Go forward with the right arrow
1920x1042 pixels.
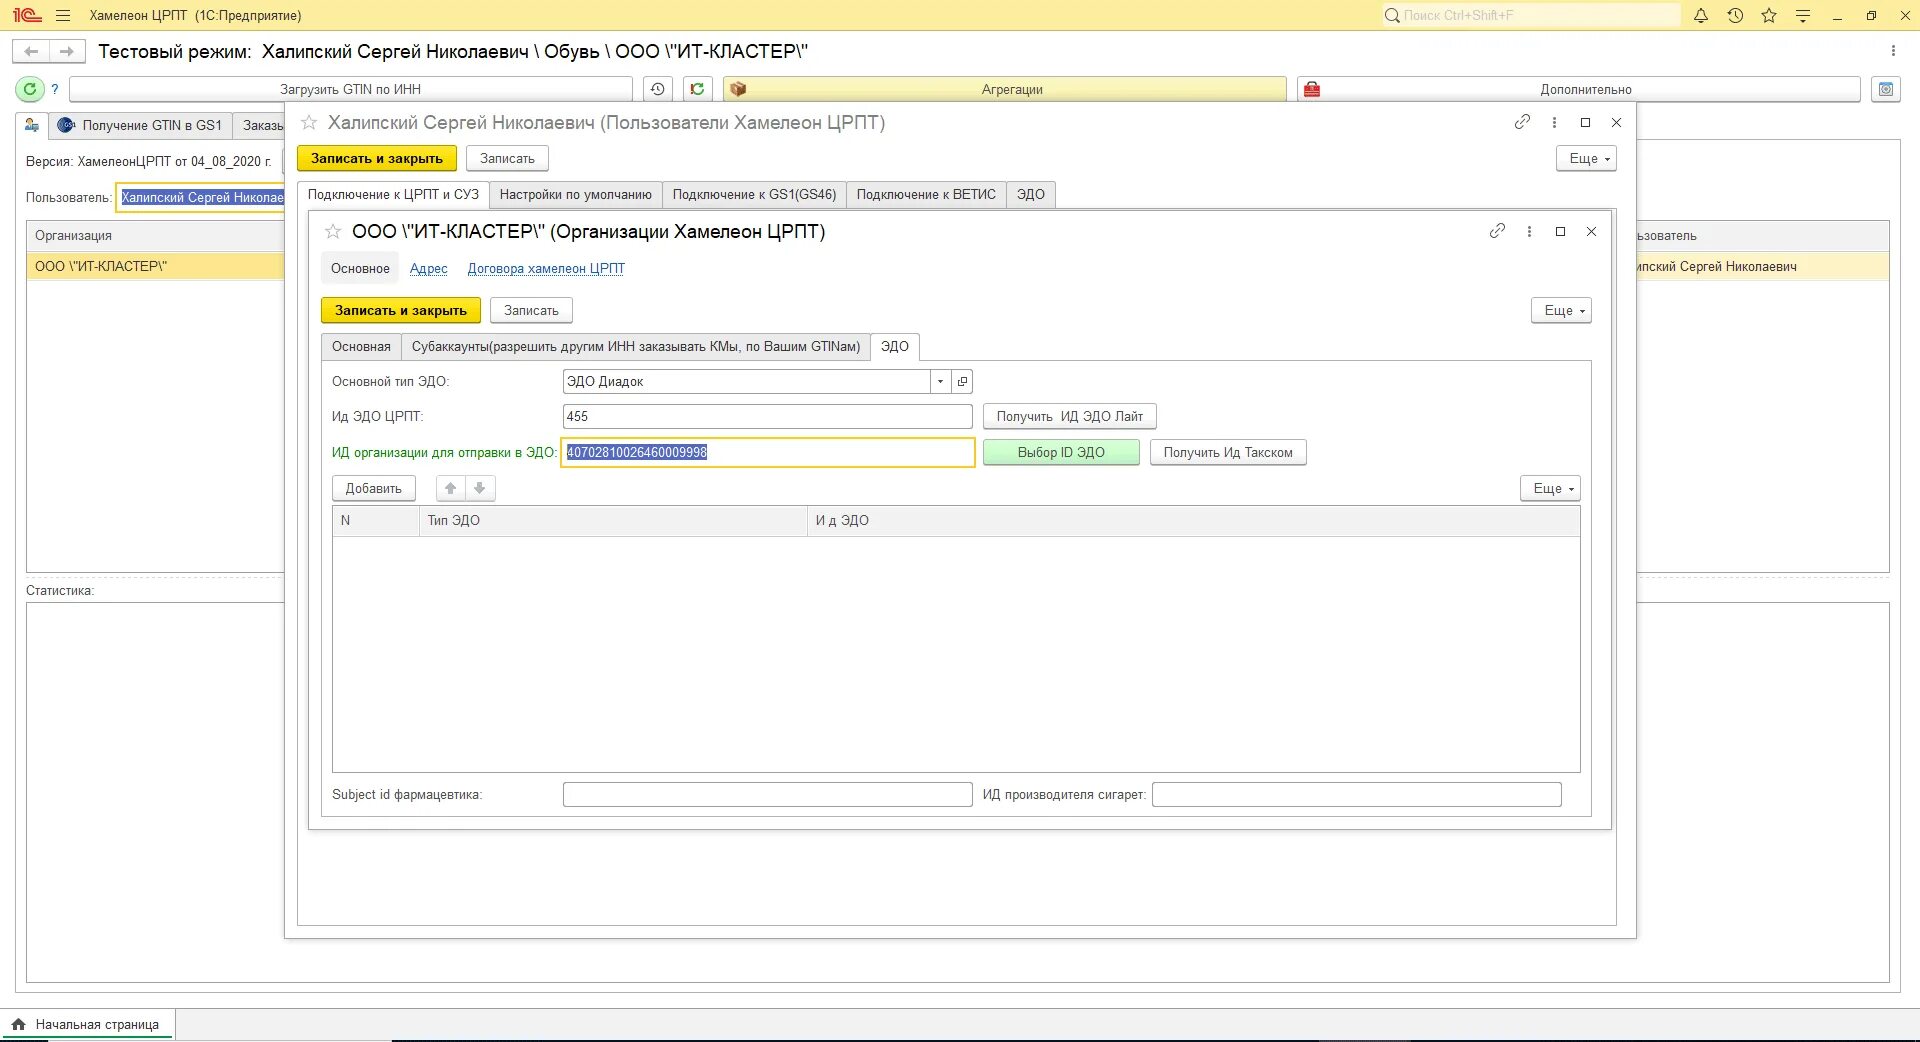click(x=66, y=51)
